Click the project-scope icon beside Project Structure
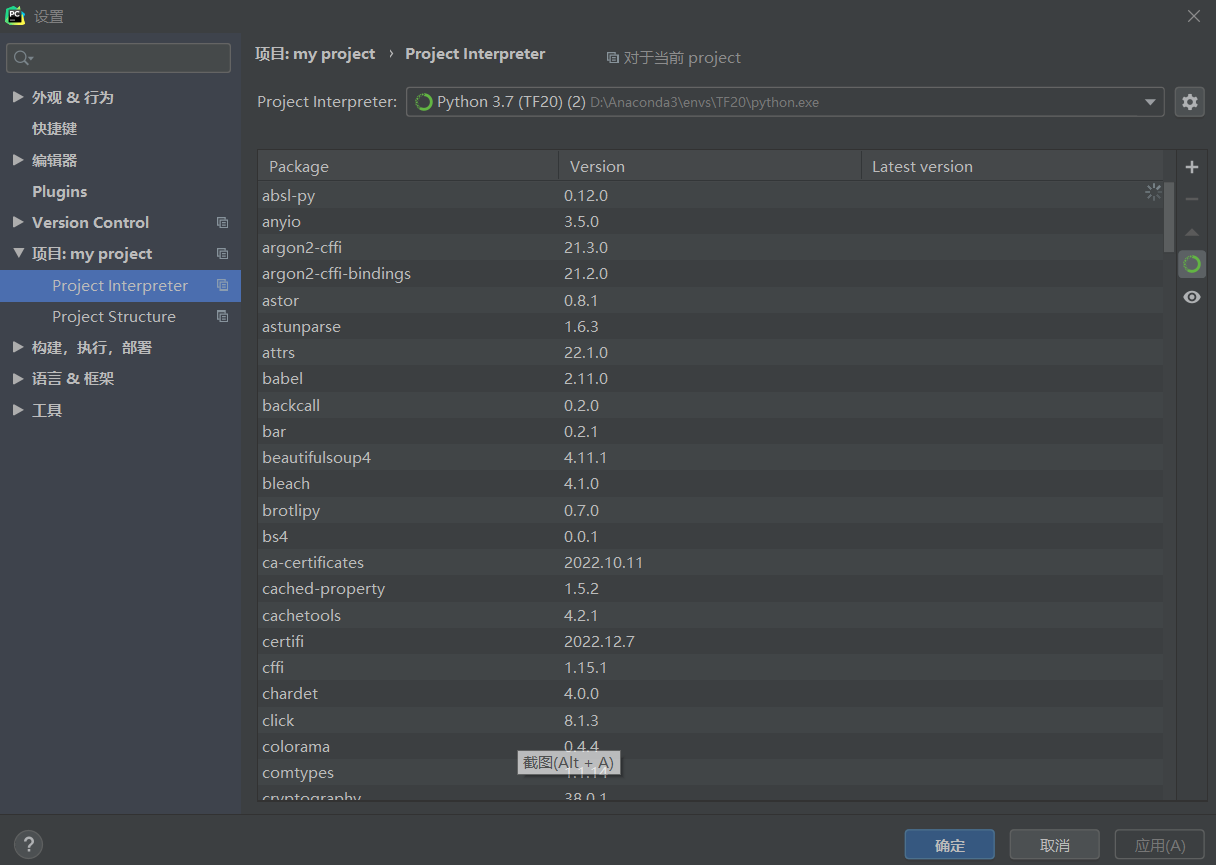1216x865 pixels. pyautogui.click(x=222, y=317)
